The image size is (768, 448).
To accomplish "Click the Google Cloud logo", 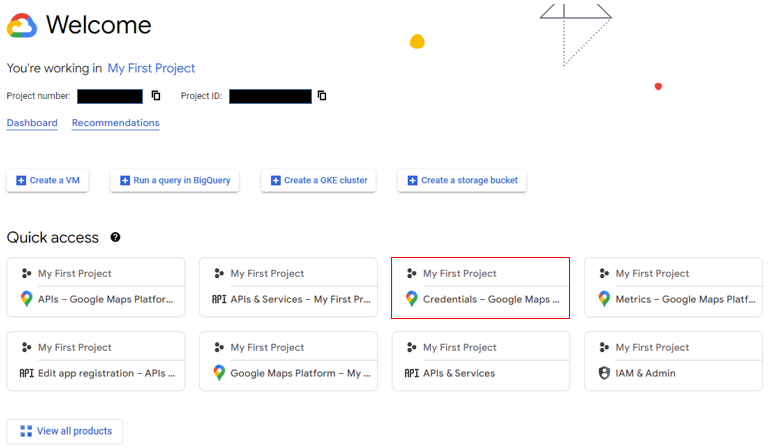I will [x=22, y=25].
